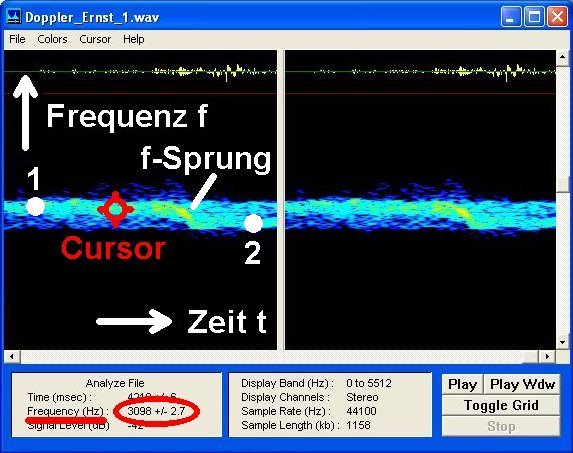573x453 pixels.
Task: Click the vertical scrollbar down arrow
Action: coord(562,343)
